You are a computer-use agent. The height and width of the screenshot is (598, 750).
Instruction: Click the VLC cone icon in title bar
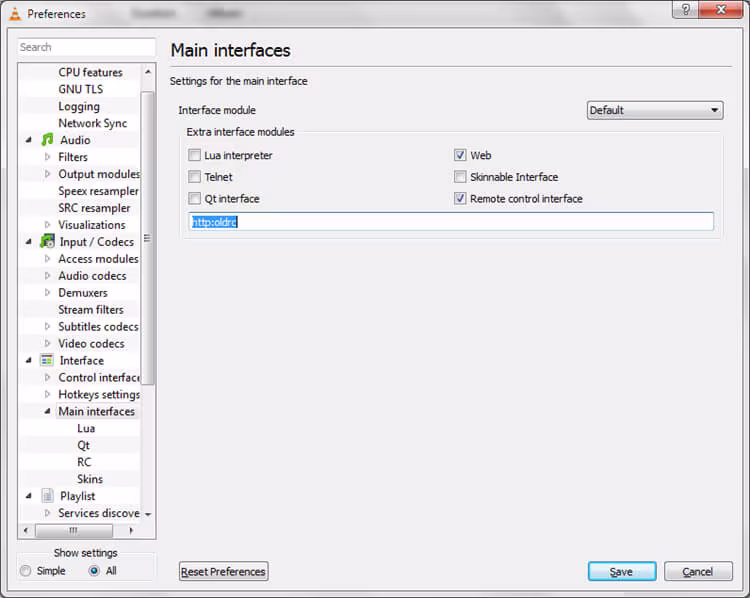tap(15, 14)
